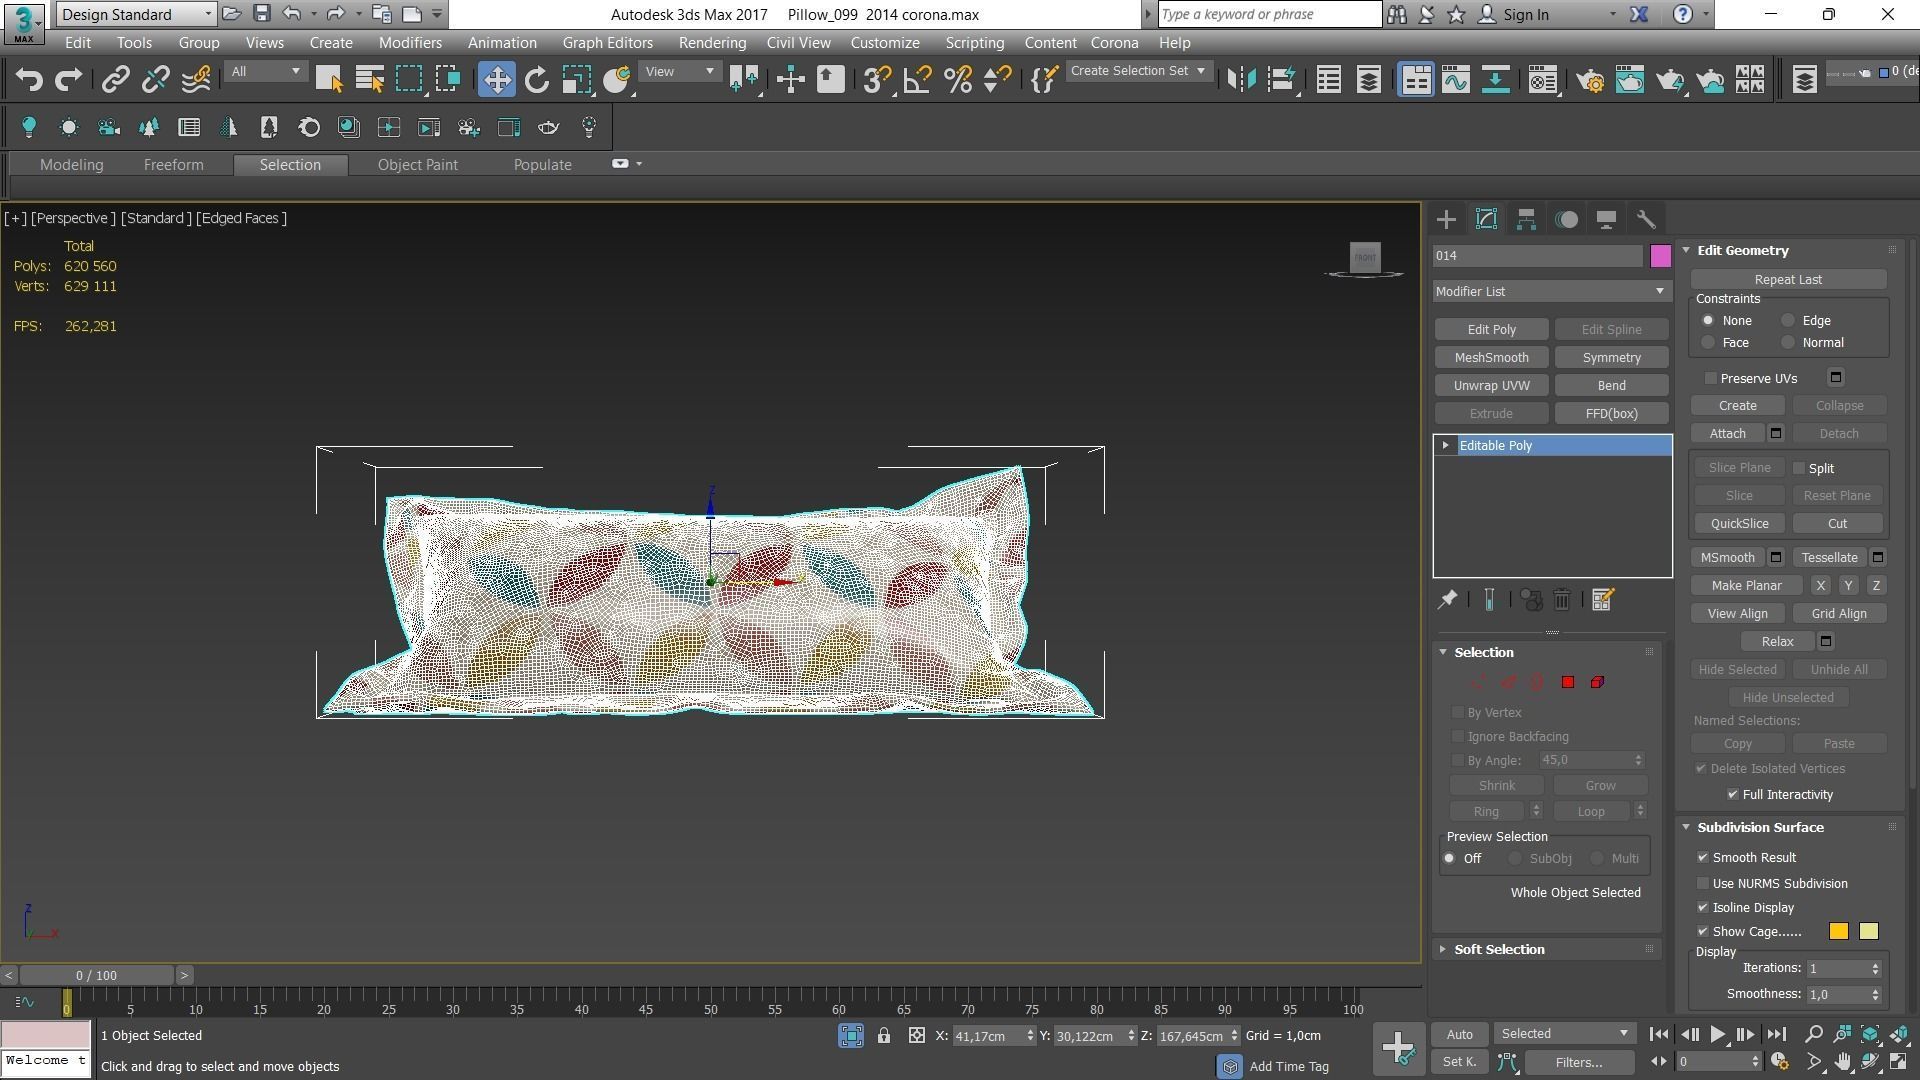Enable the Split checkbox

(1799, 469)
